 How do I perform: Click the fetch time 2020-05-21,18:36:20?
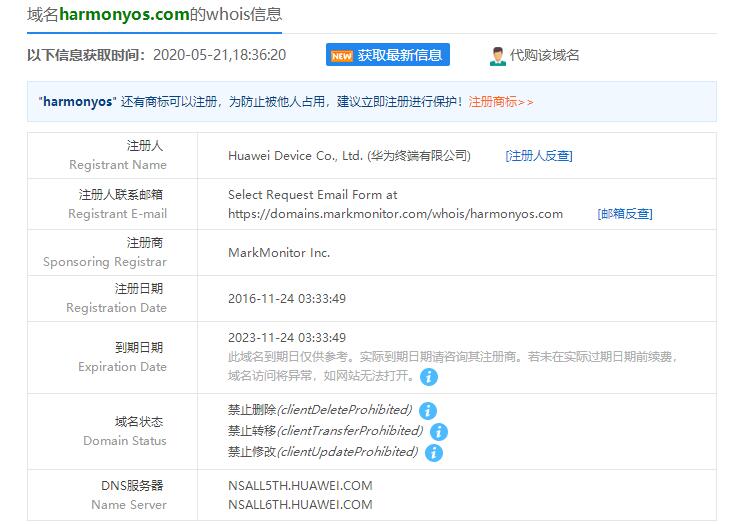[x=219, y=55]
